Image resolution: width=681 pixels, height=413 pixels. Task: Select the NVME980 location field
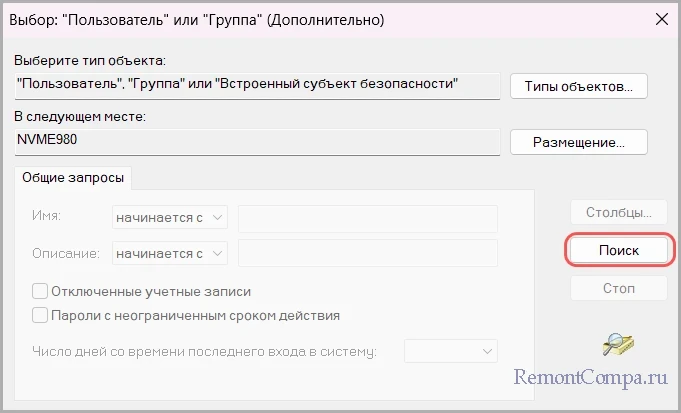click(x=258, y=142)
